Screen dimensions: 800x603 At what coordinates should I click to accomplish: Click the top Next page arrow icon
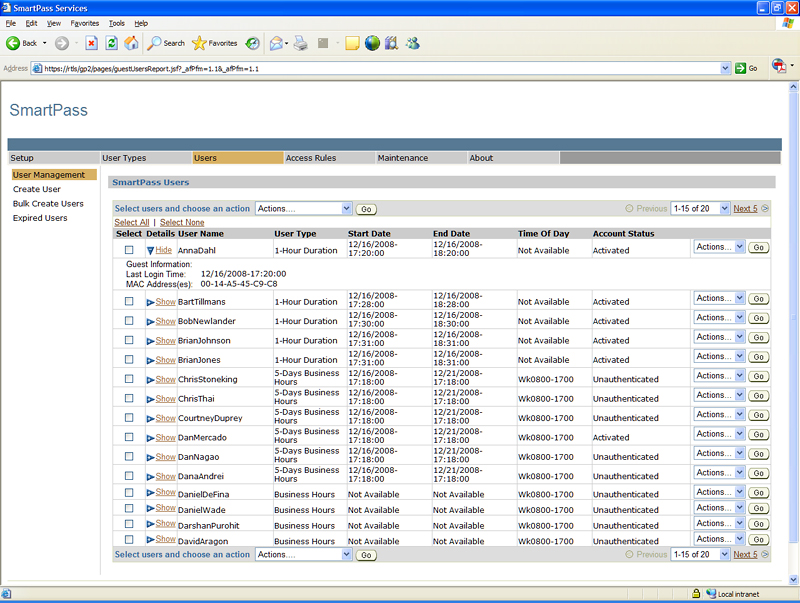[x=765, y=208]
